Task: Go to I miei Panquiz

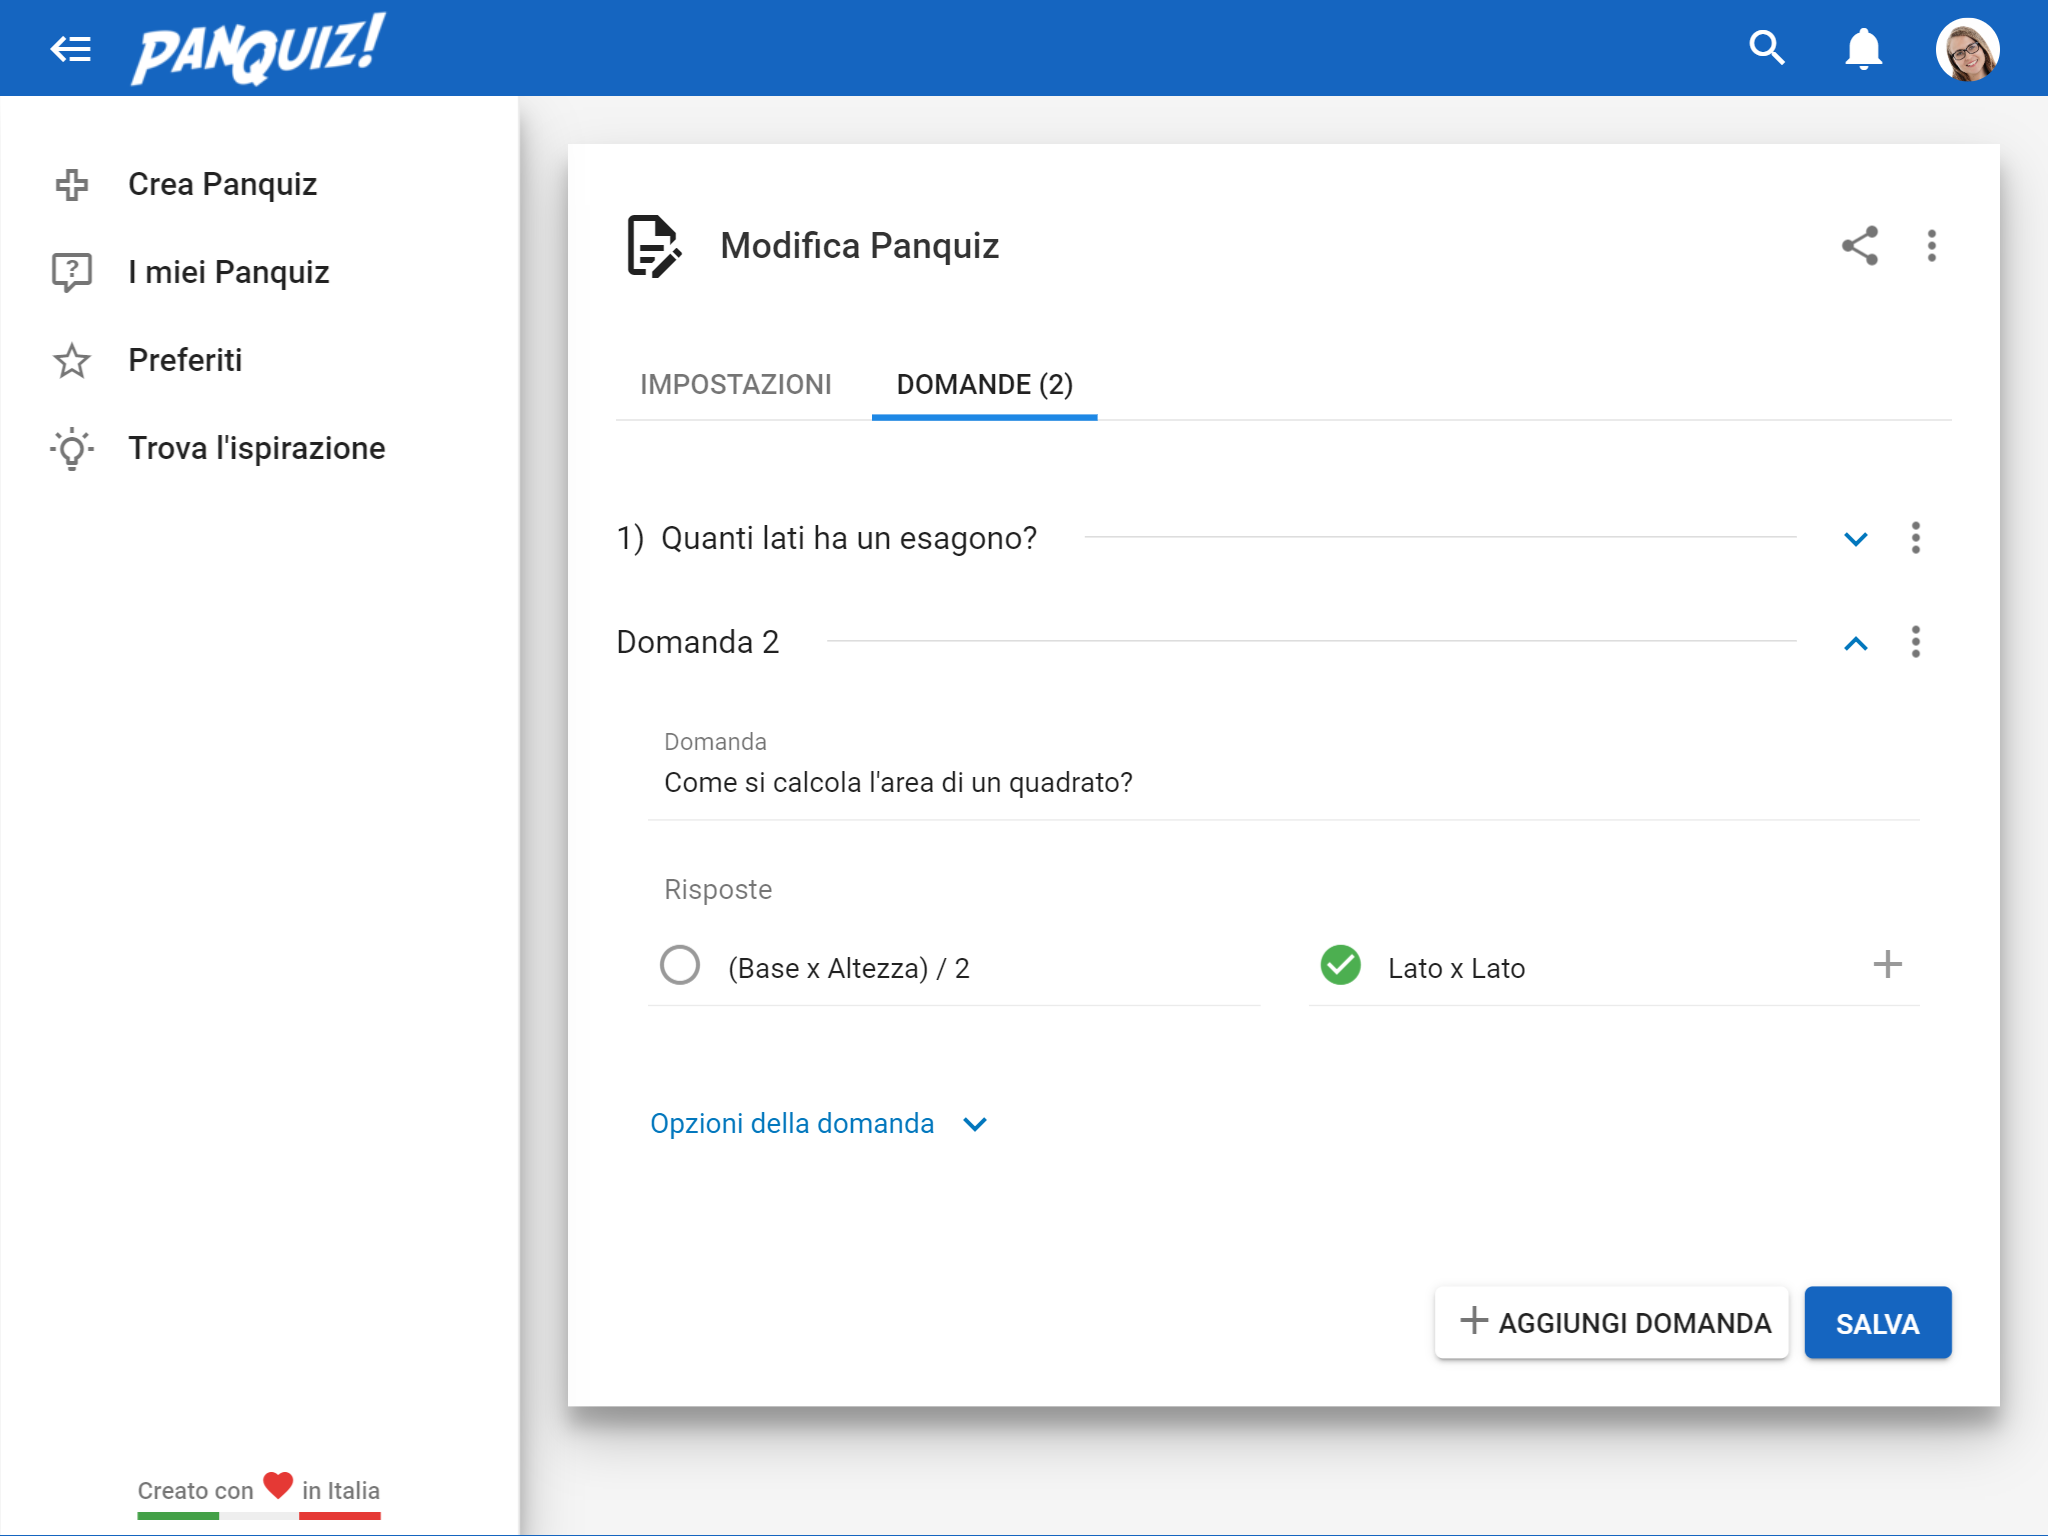Action: pos(228,272)
